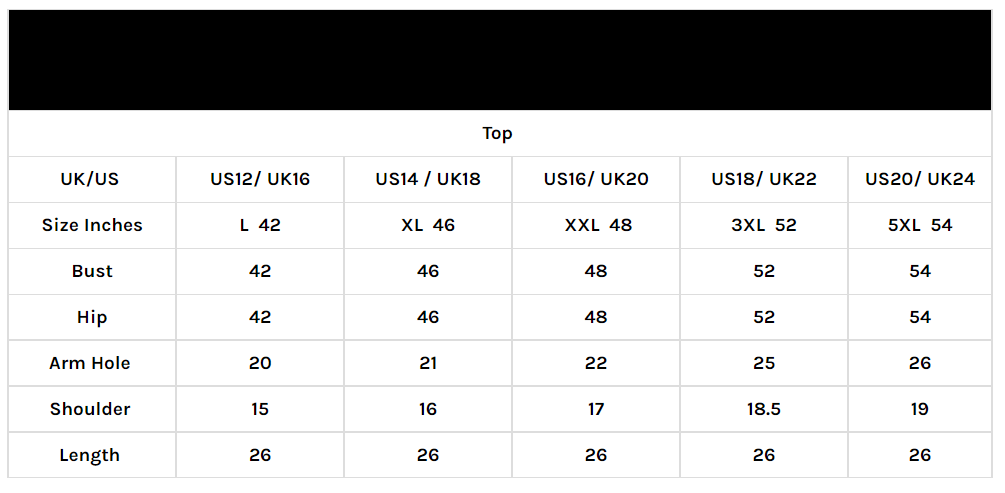
Task: Click the "Size Inches" row label
Action: pos(92,225)
